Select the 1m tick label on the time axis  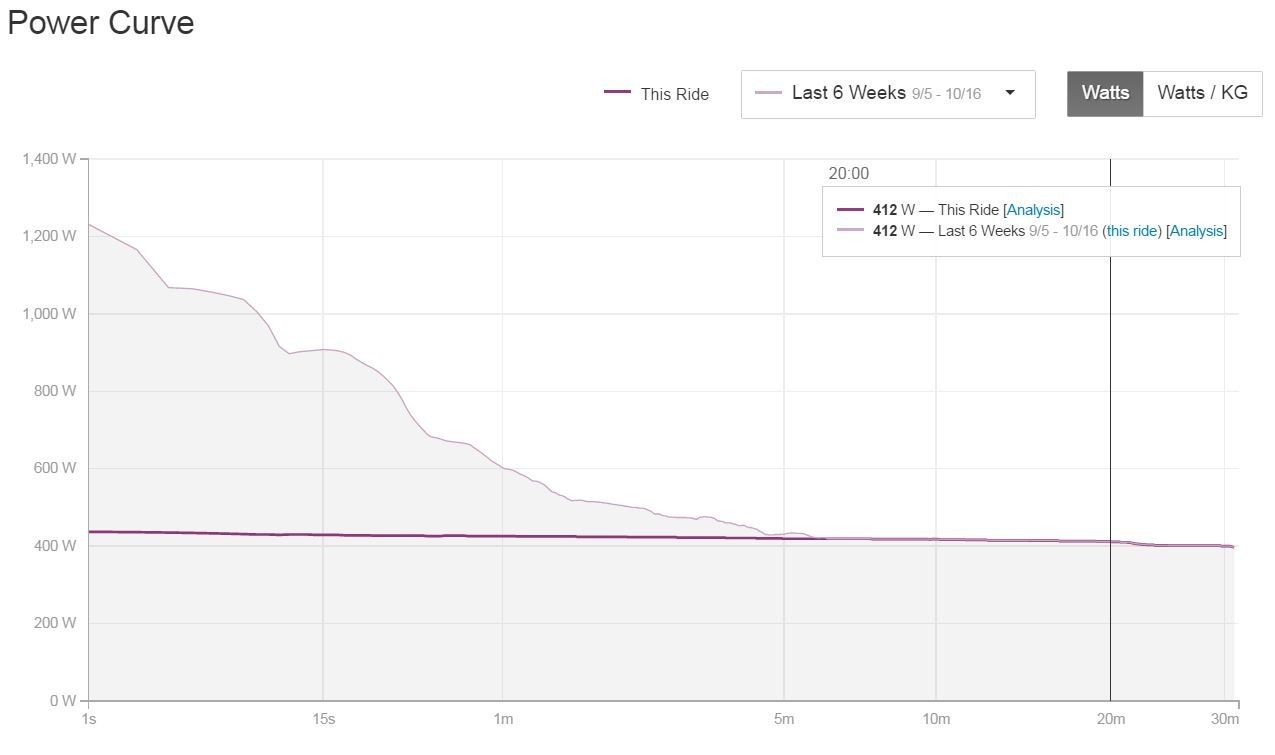pos(503,720)
